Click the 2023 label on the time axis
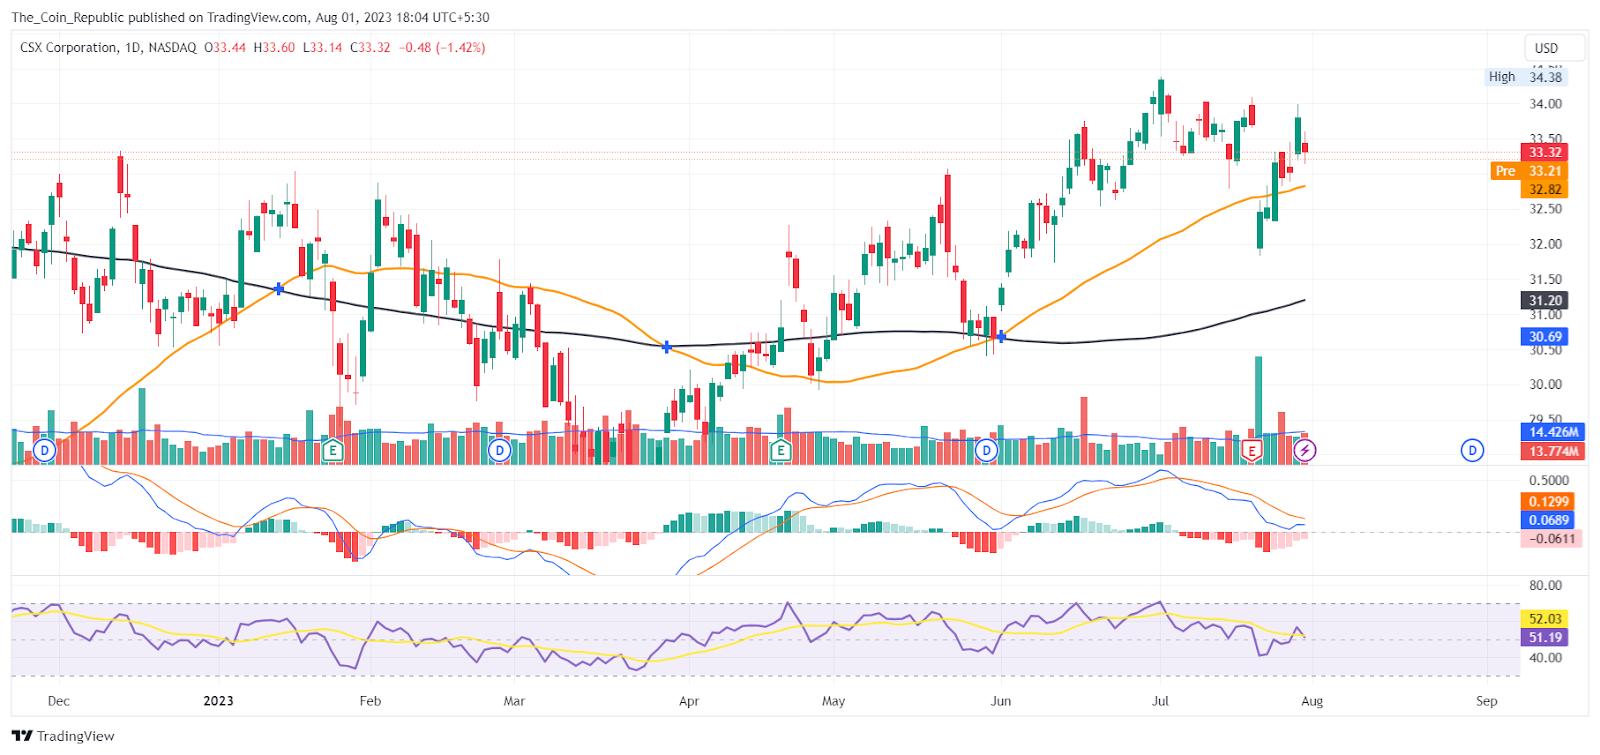Viewport: 1600px width, 755px height. [218, 701]
